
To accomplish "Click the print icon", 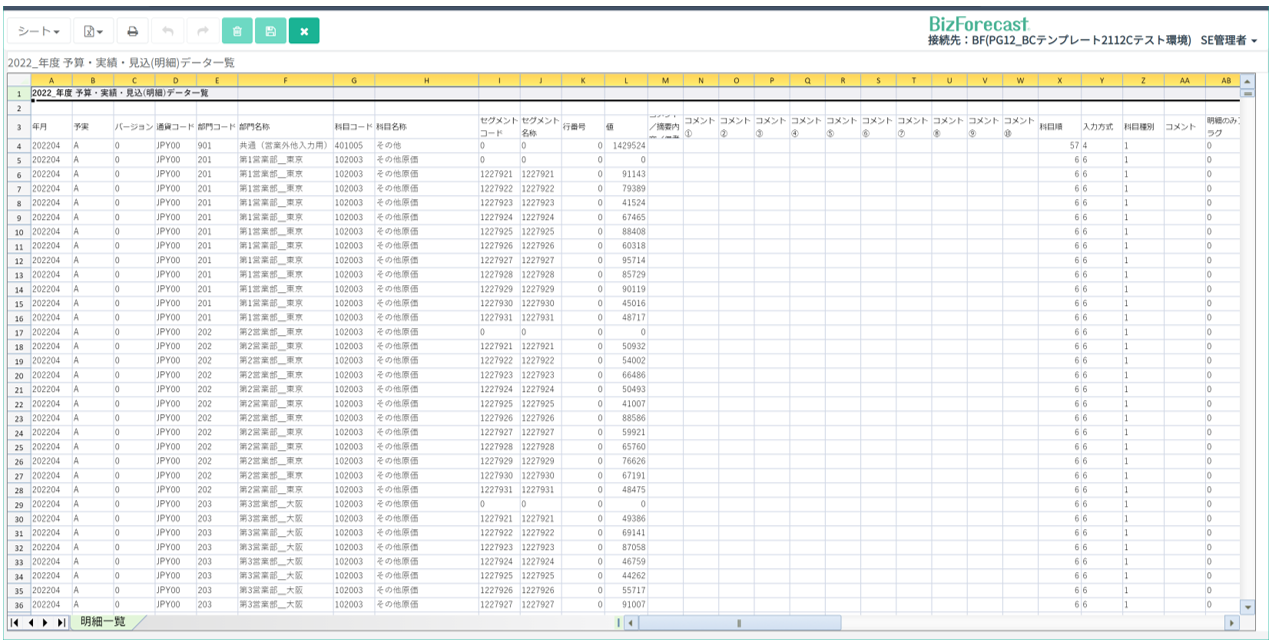I will pyautogui.click(x=132, y=32).
